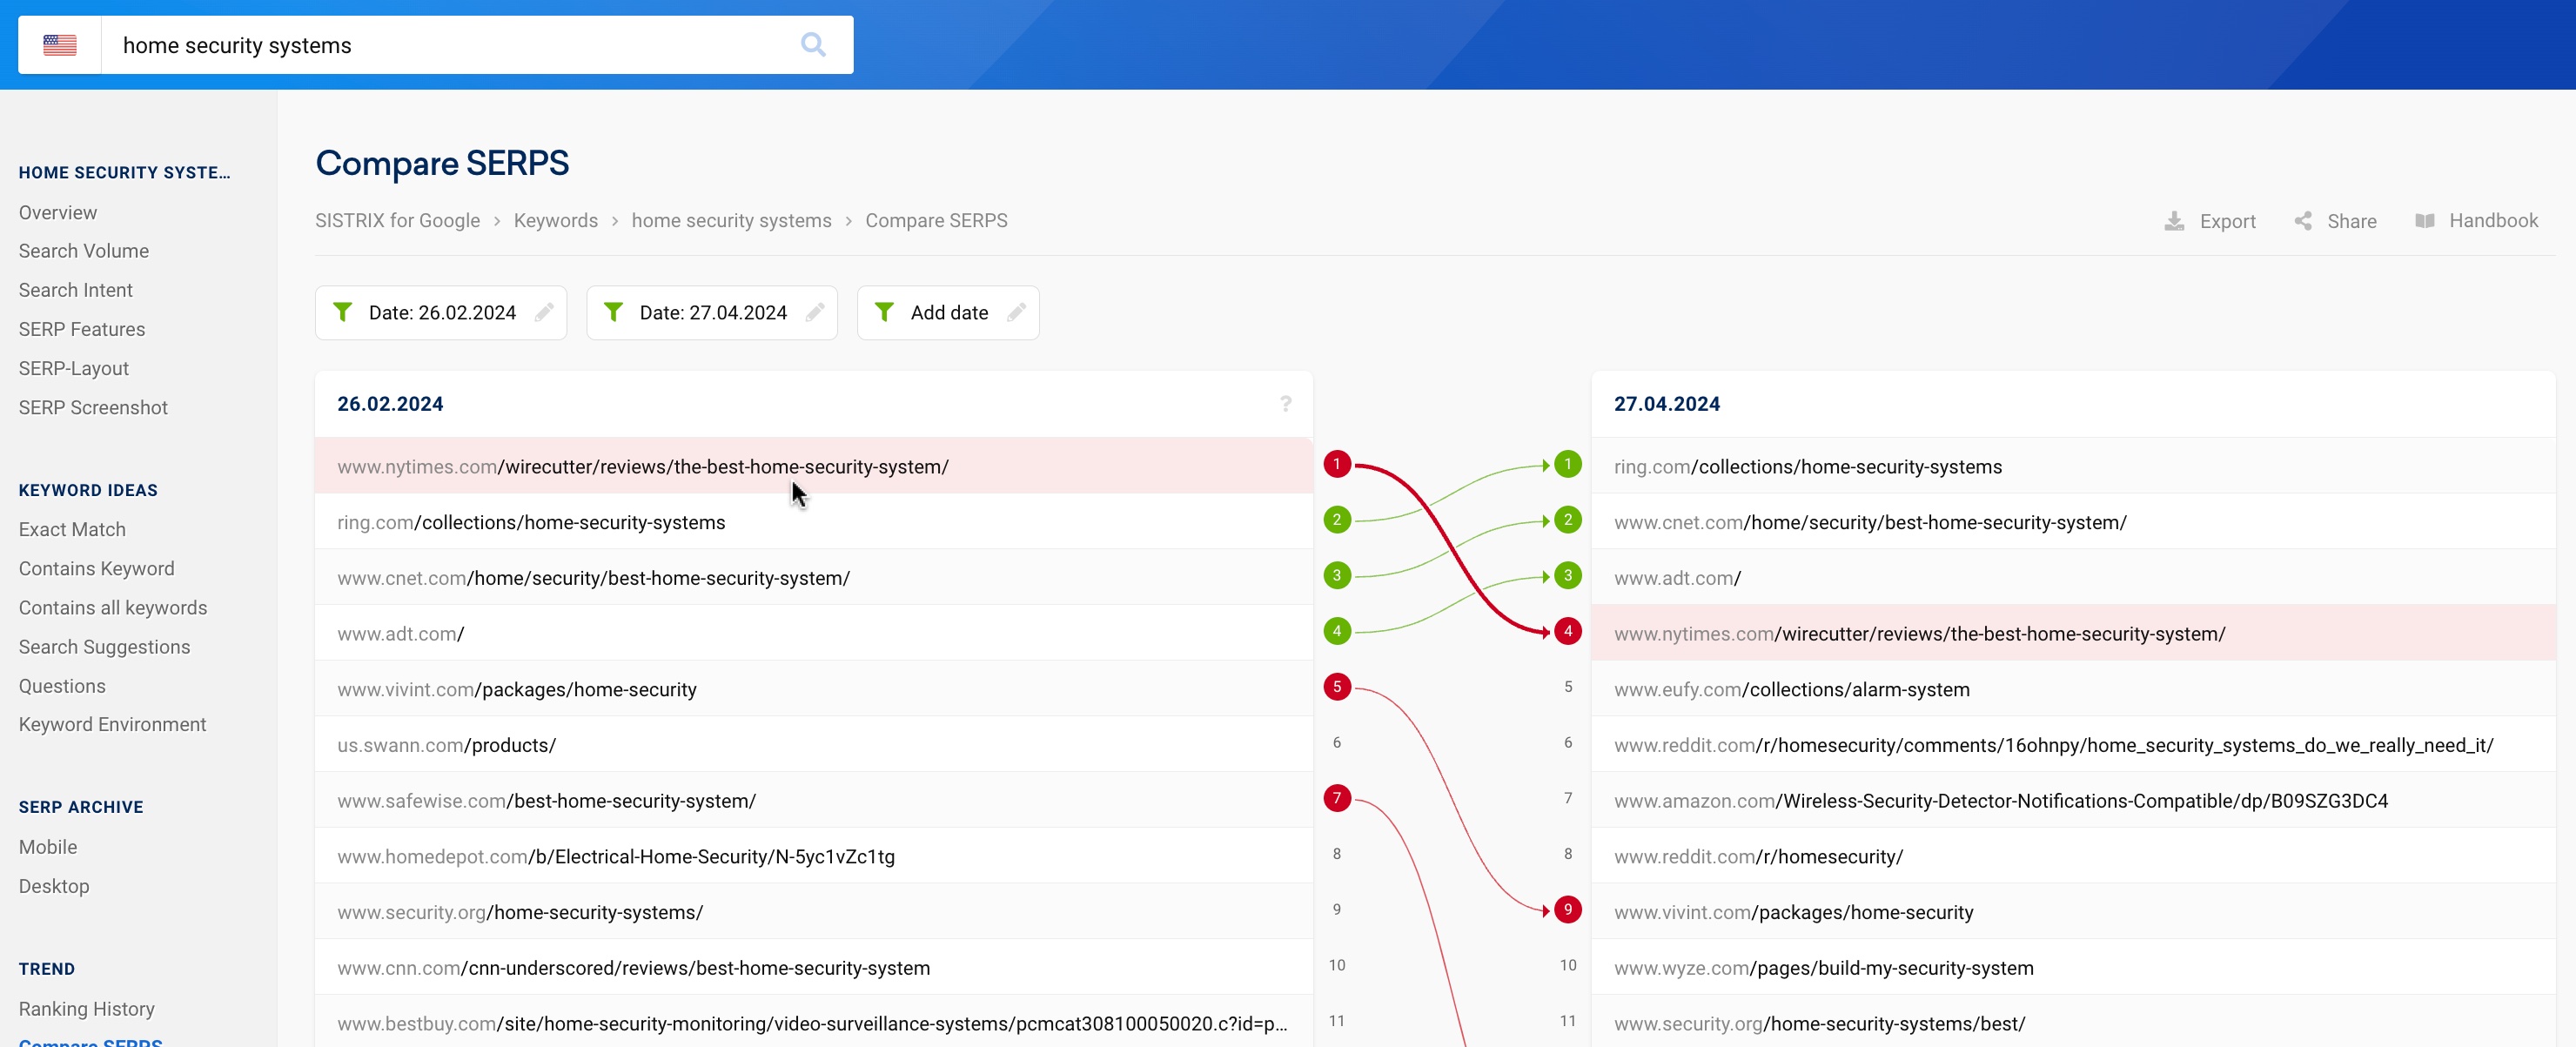Click green position 2 badge of ring.com left row
This screenshot has height=1047, width=2576.
(1337, 520)
